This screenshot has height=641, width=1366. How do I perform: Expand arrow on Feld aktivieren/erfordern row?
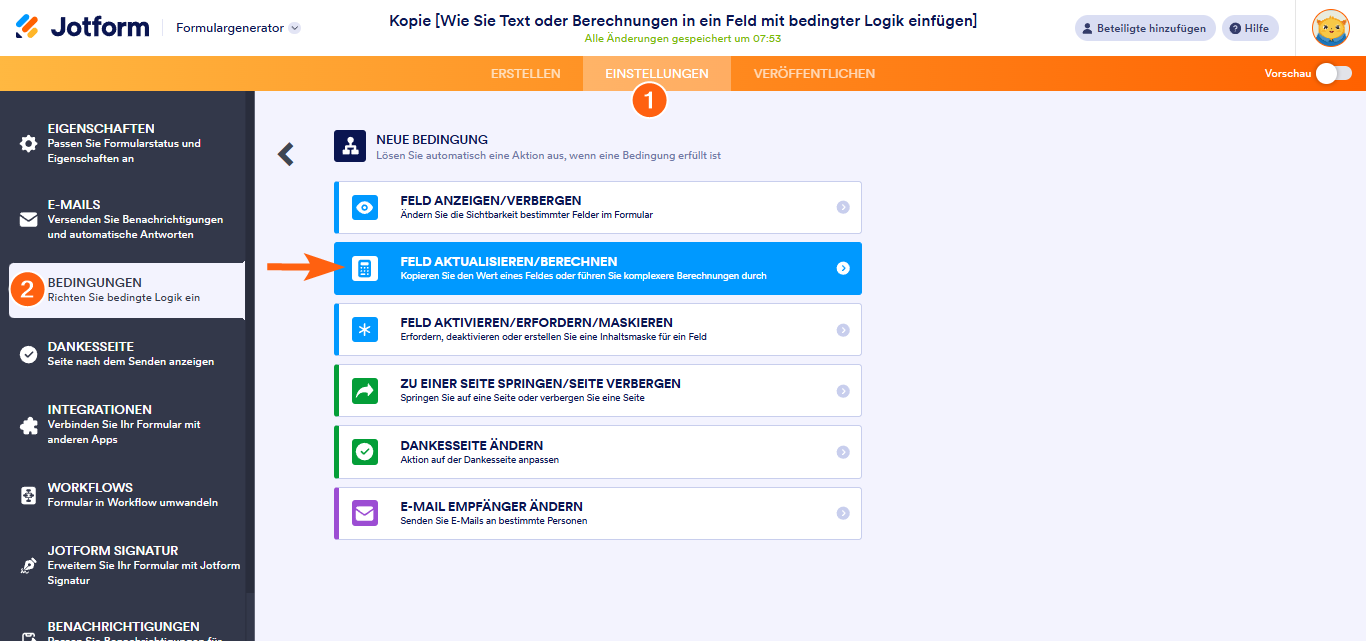843,330
